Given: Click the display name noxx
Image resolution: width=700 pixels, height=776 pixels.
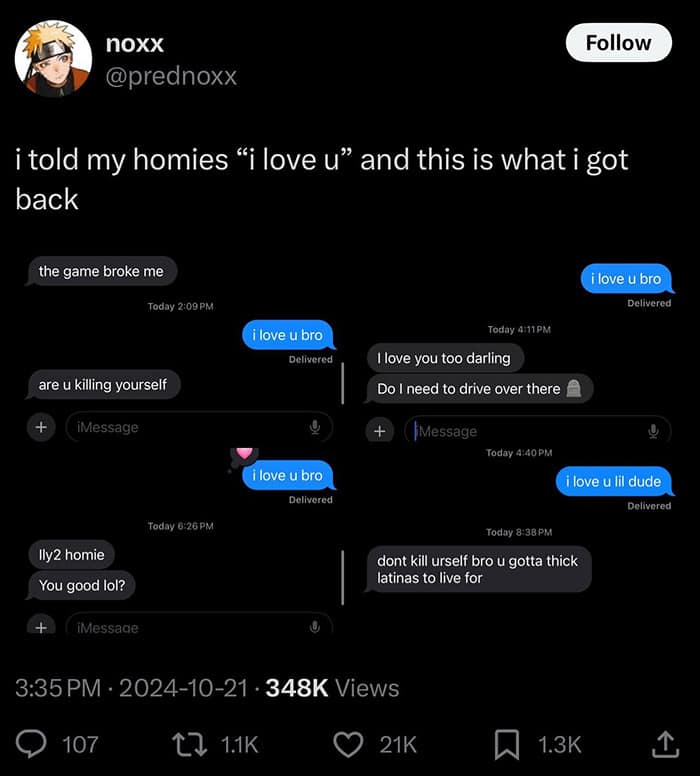Looking at the screenshot, I should pyautogui.click(x=135, y=44).
